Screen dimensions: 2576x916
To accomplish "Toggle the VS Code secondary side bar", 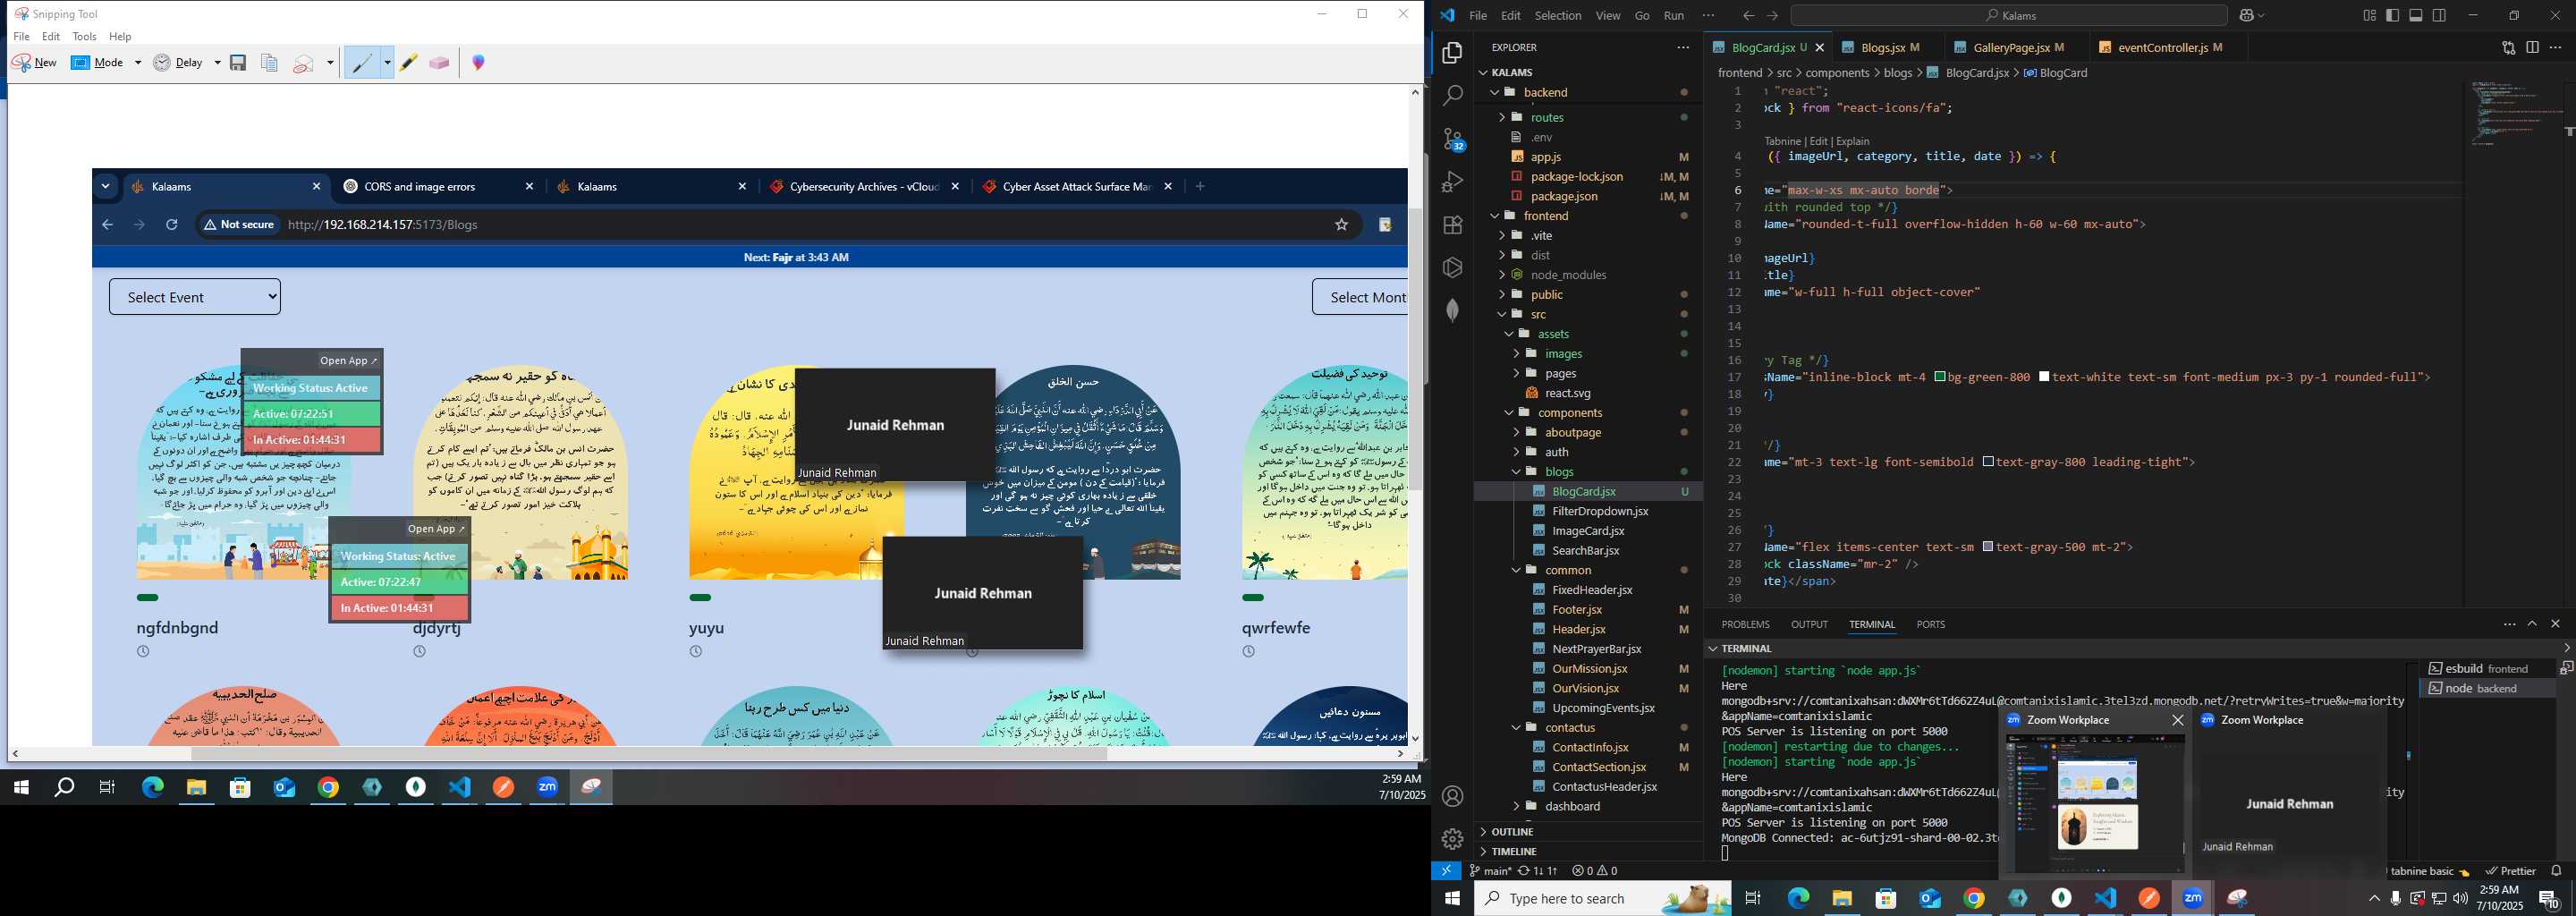I will pos(2439,15).
